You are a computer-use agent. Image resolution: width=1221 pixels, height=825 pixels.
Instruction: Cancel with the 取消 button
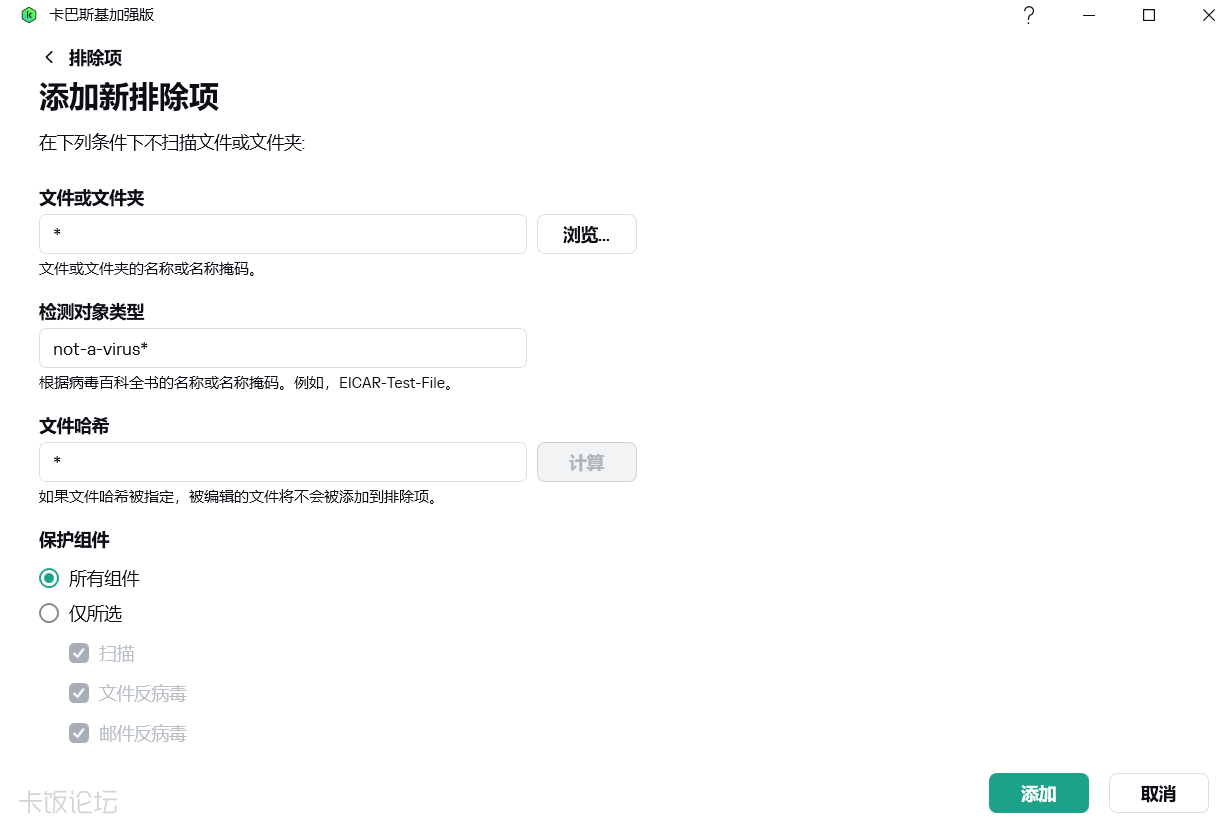[1159, 793]
